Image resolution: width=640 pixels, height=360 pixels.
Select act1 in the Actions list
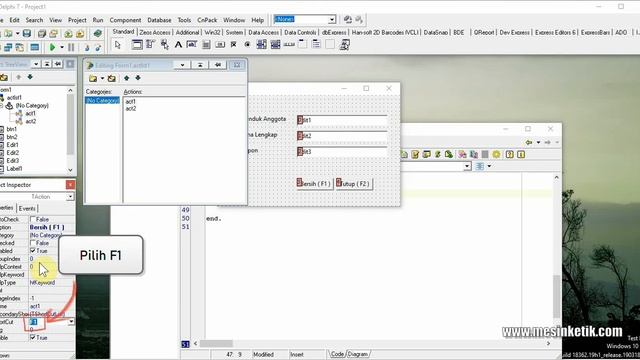131,101
